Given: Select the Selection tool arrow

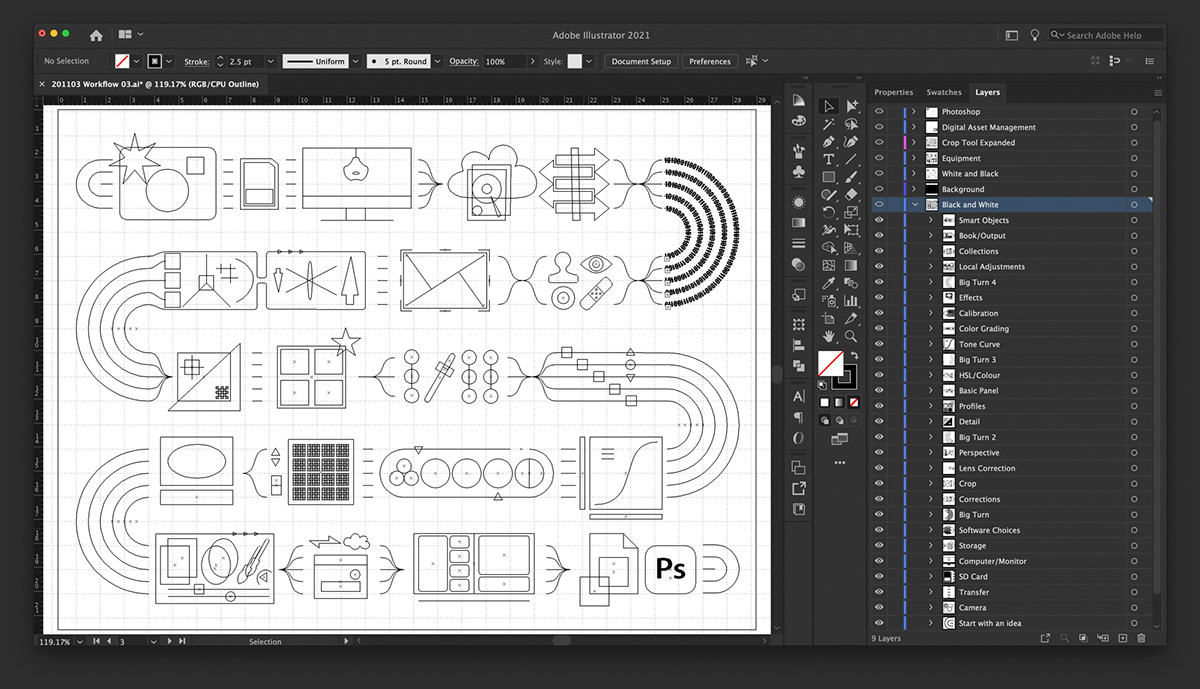Looking at the screenshot, I should (829, 106).
